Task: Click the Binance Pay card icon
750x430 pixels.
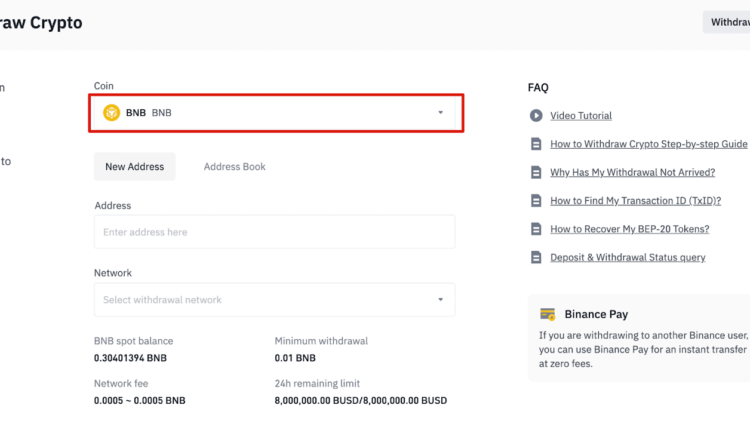Action: tap(547, 314)
